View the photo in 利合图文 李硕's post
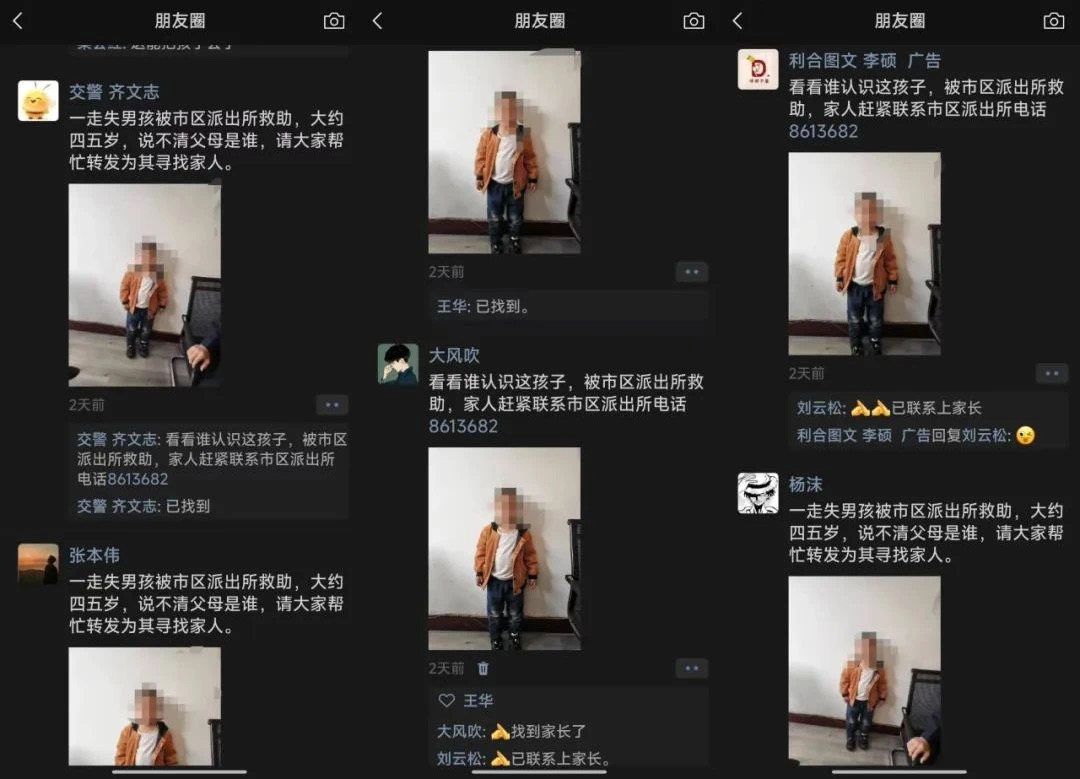 pyautogui.click(x=864, y=253)
